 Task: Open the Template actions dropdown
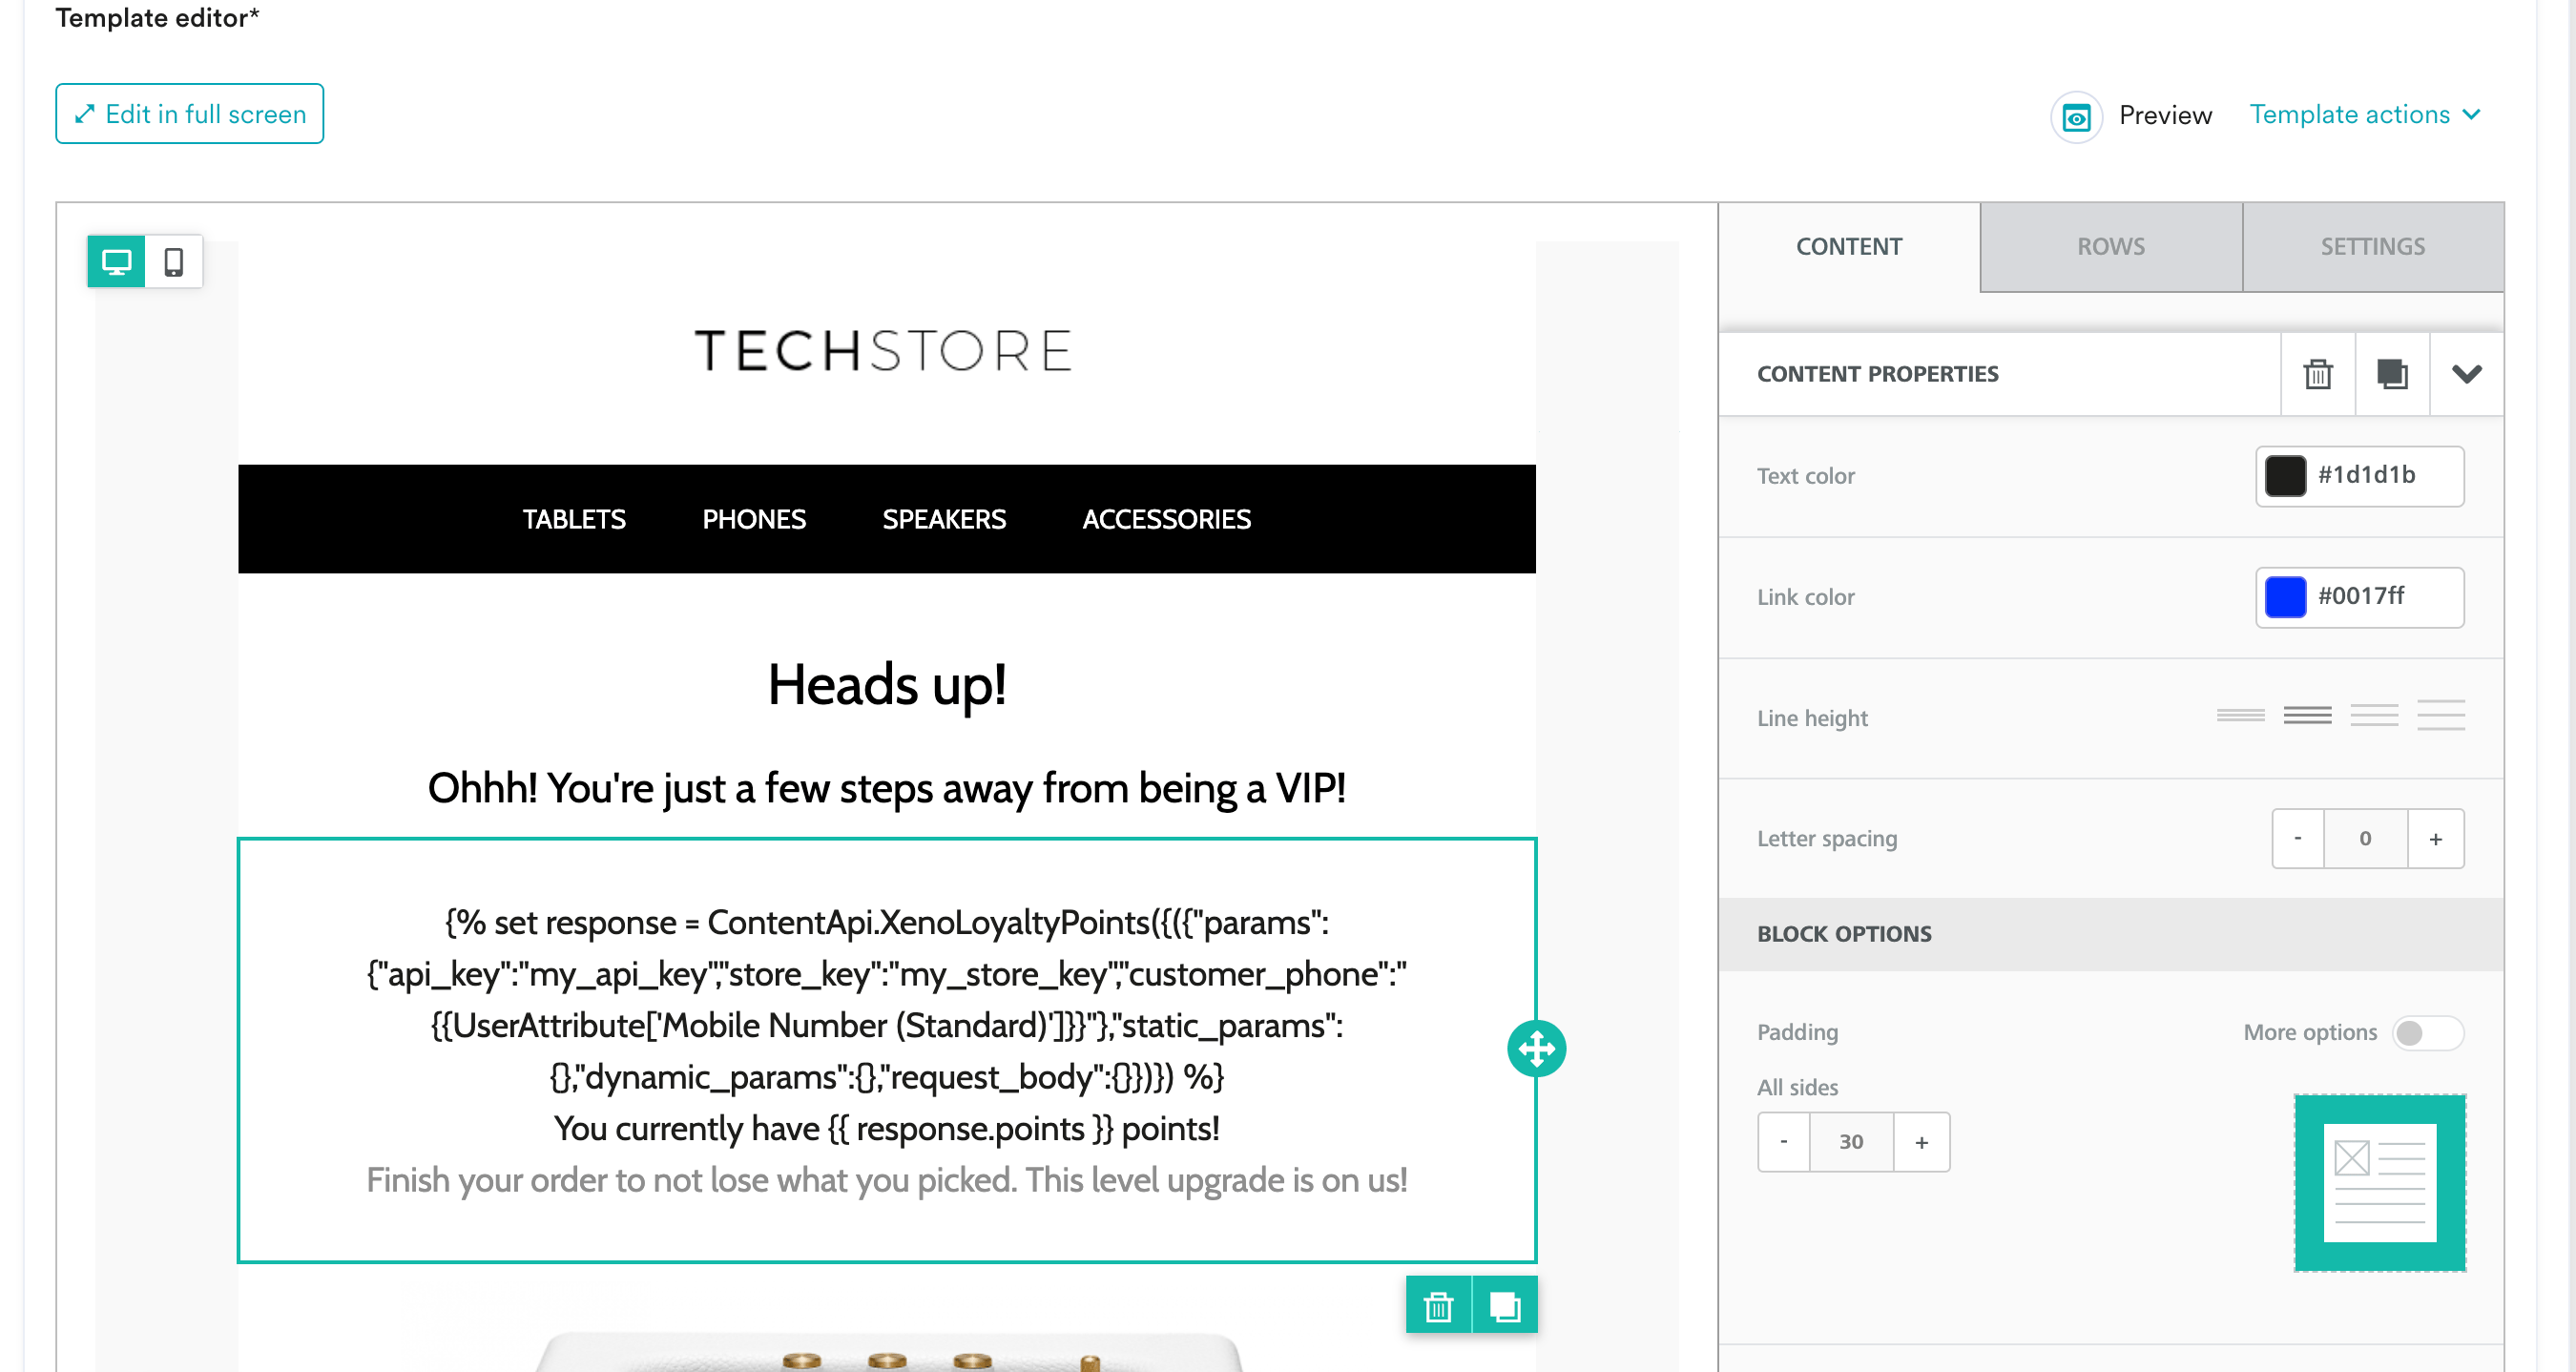point(2365,115)
